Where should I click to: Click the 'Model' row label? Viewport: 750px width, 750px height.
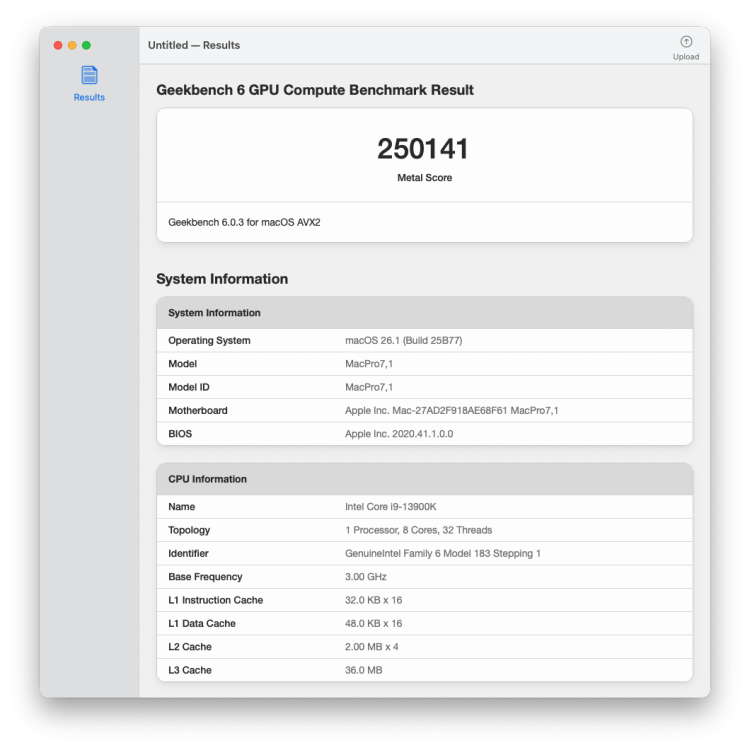pos(182,364)
